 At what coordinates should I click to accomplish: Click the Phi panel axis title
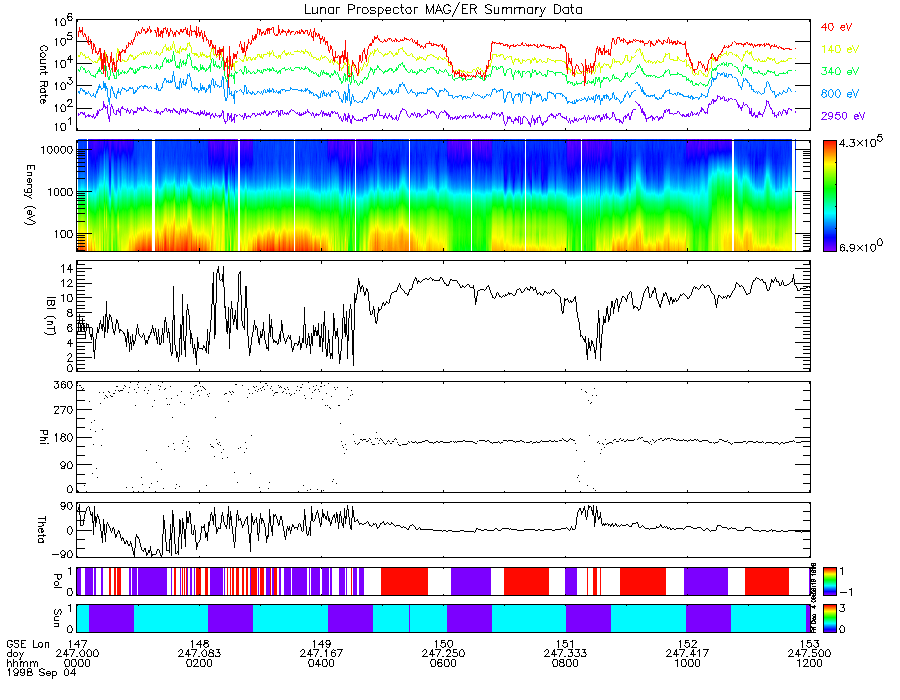click(x=43, y=436)
